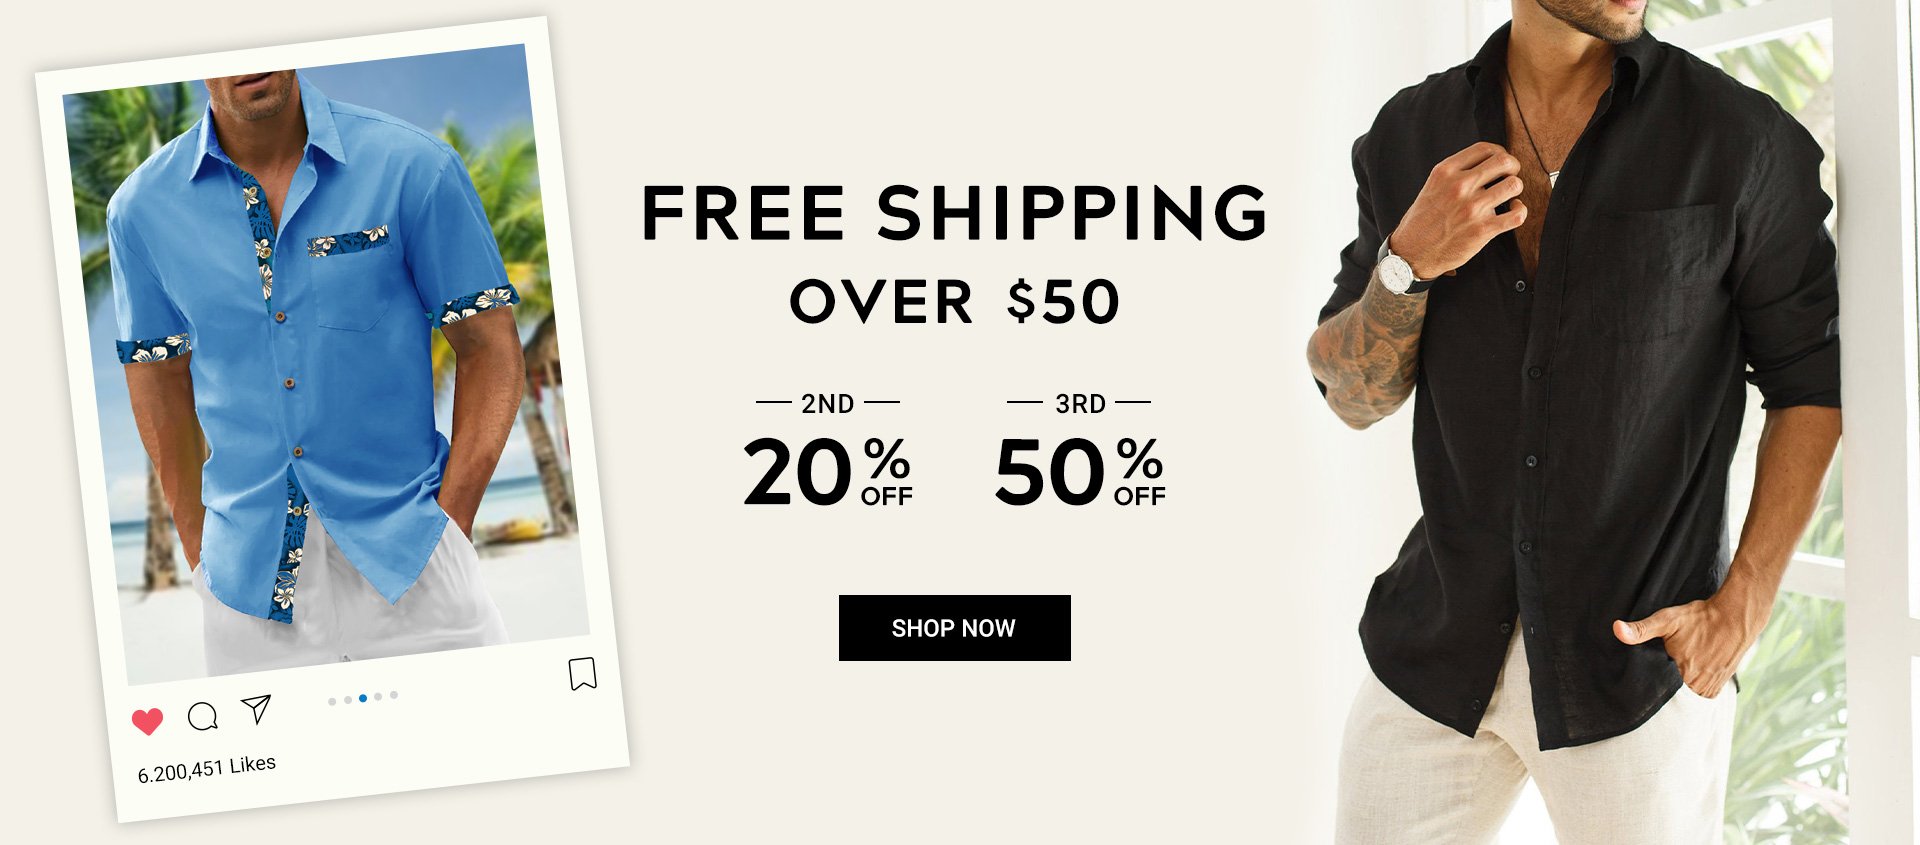Open comments via the speech bubble icon

click(203, 716)
